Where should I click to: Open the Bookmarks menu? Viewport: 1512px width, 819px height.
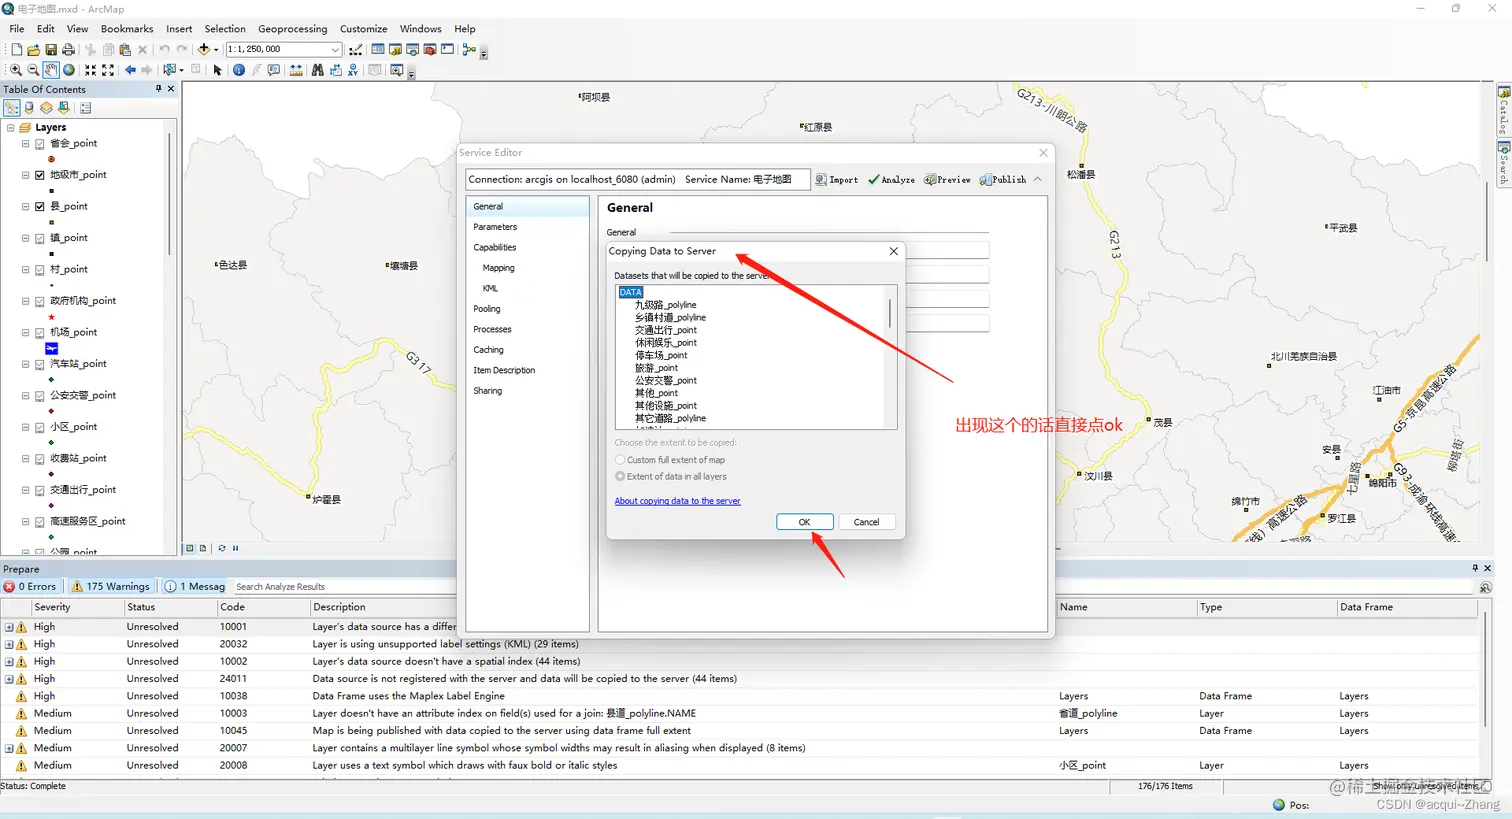point(127,29)
